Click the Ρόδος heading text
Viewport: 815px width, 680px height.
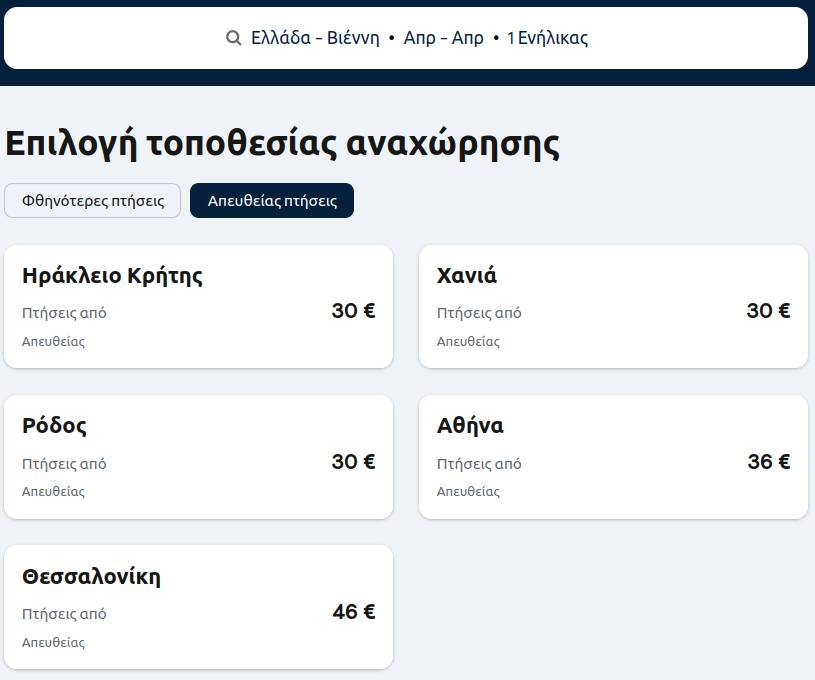pyautogui.click(x=54, y=426)
